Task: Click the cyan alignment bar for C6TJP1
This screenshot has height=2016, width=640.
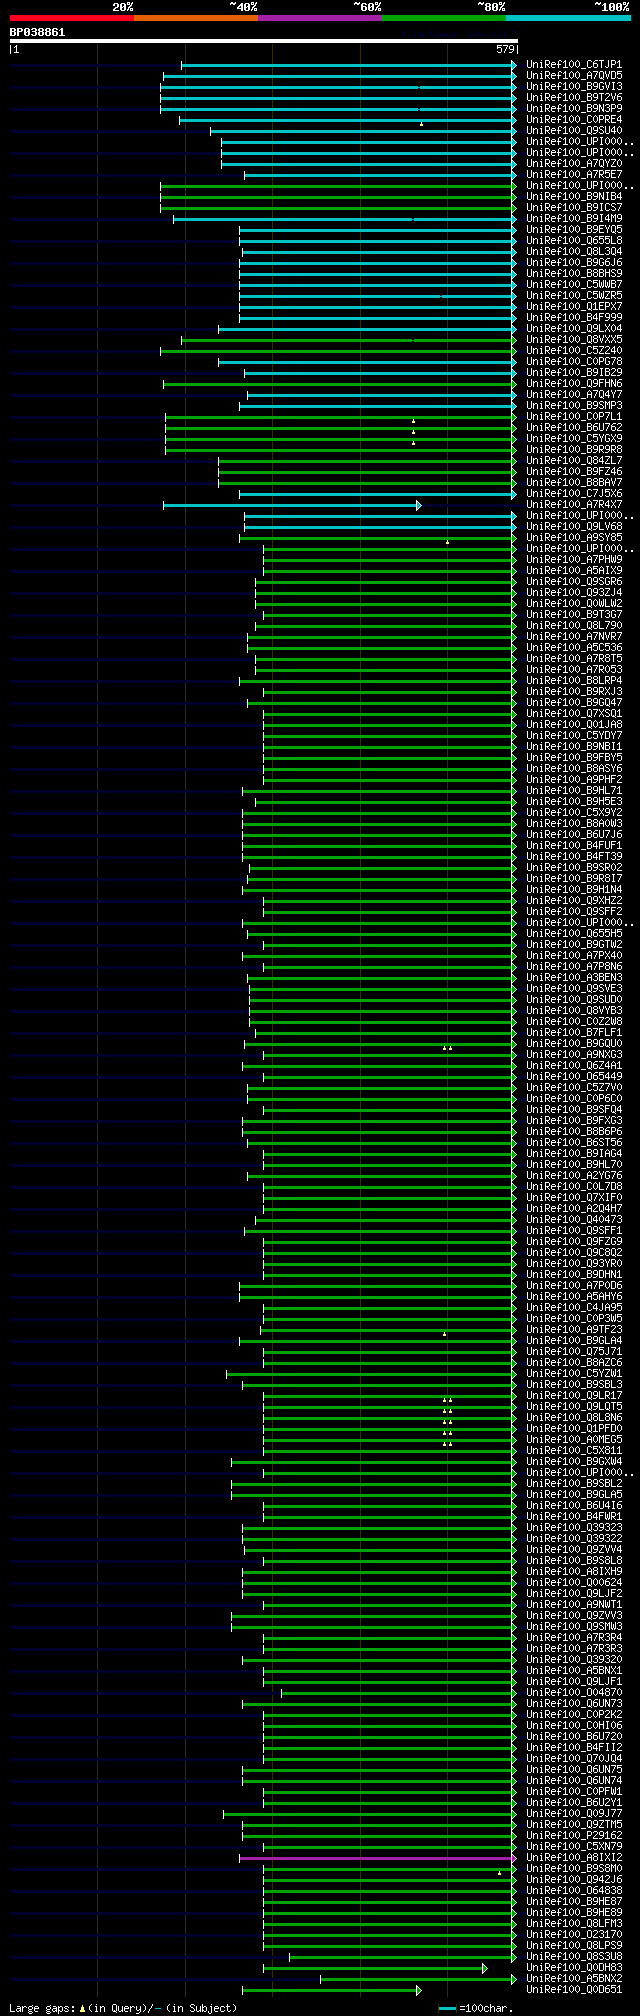Action: pos(347,65)
